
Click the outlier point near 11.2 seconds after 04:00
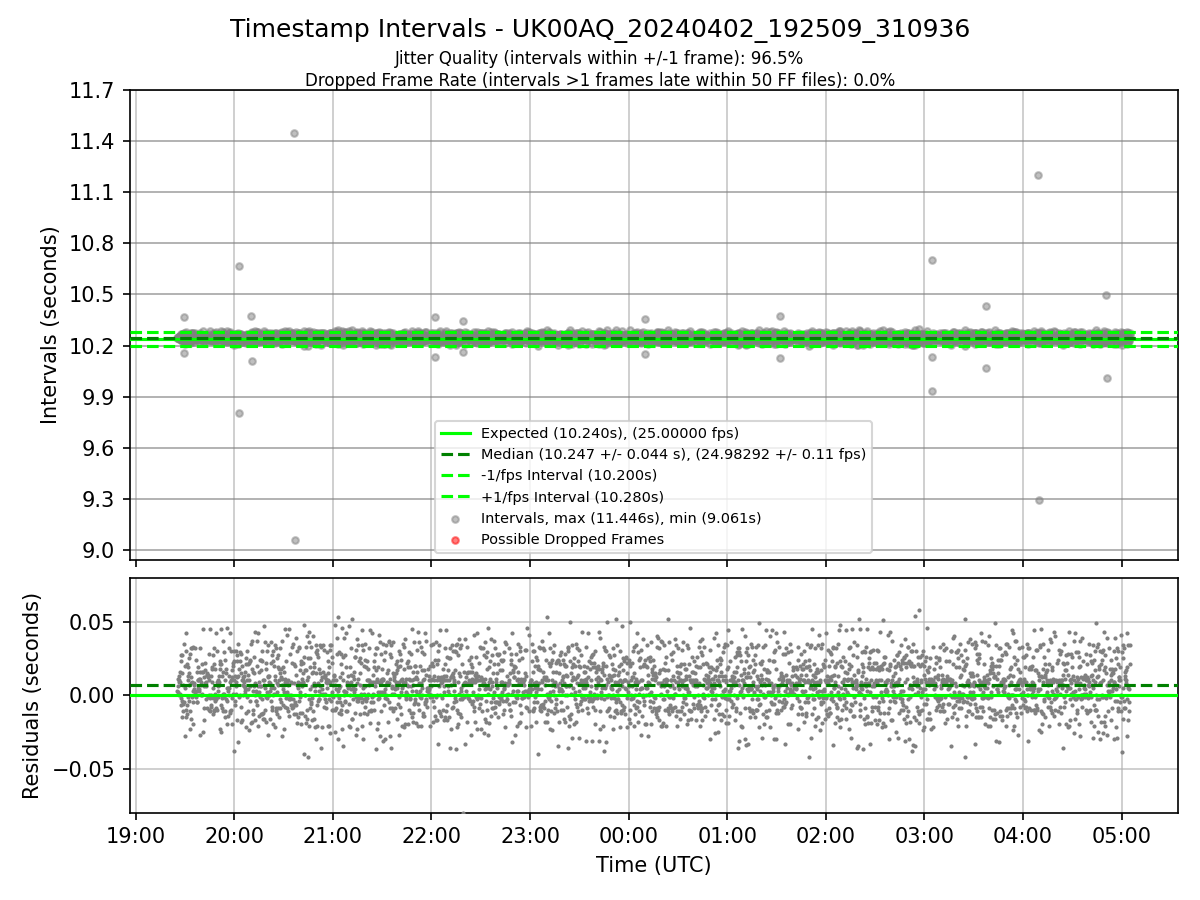[x=1038, y=175]
